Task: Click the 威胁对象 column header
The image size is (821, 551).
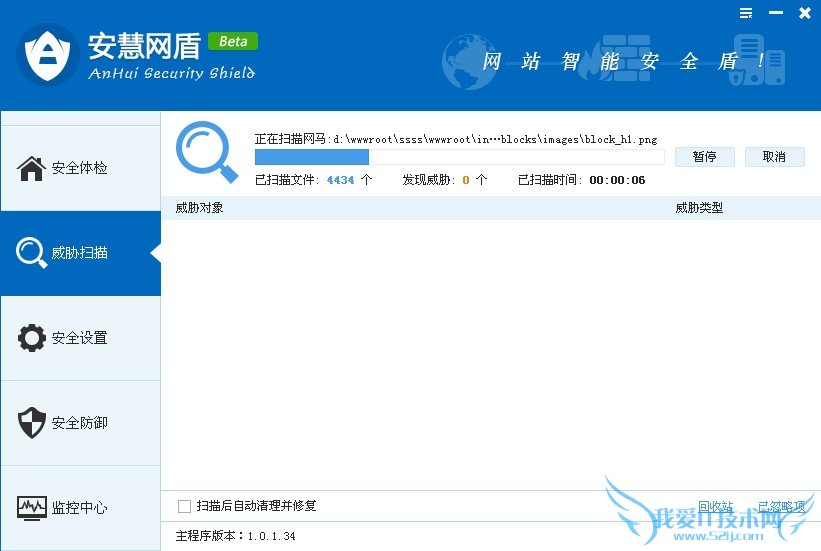Action: point(199,208)
